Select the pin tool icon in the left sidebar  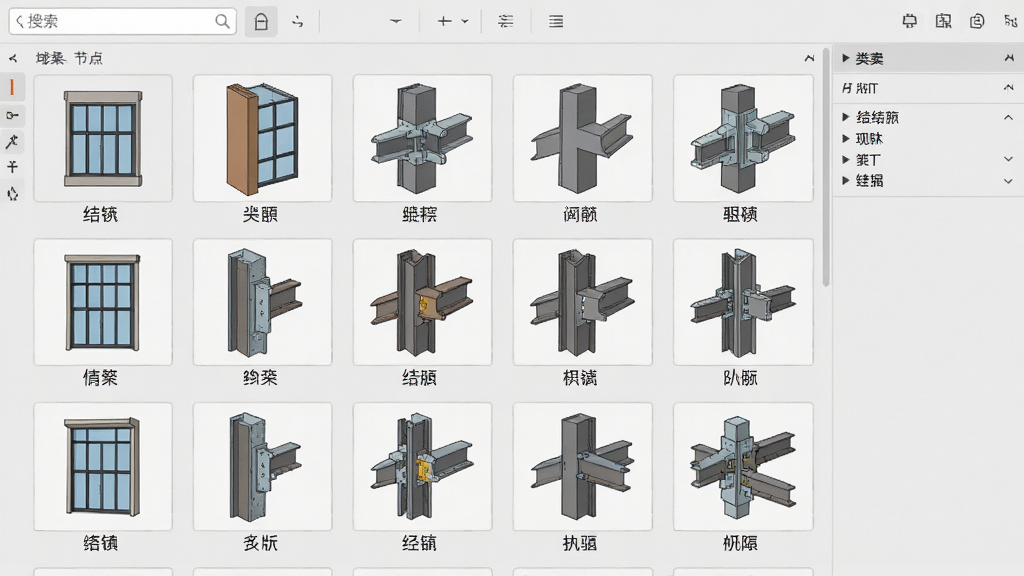(x=12, y=141)
